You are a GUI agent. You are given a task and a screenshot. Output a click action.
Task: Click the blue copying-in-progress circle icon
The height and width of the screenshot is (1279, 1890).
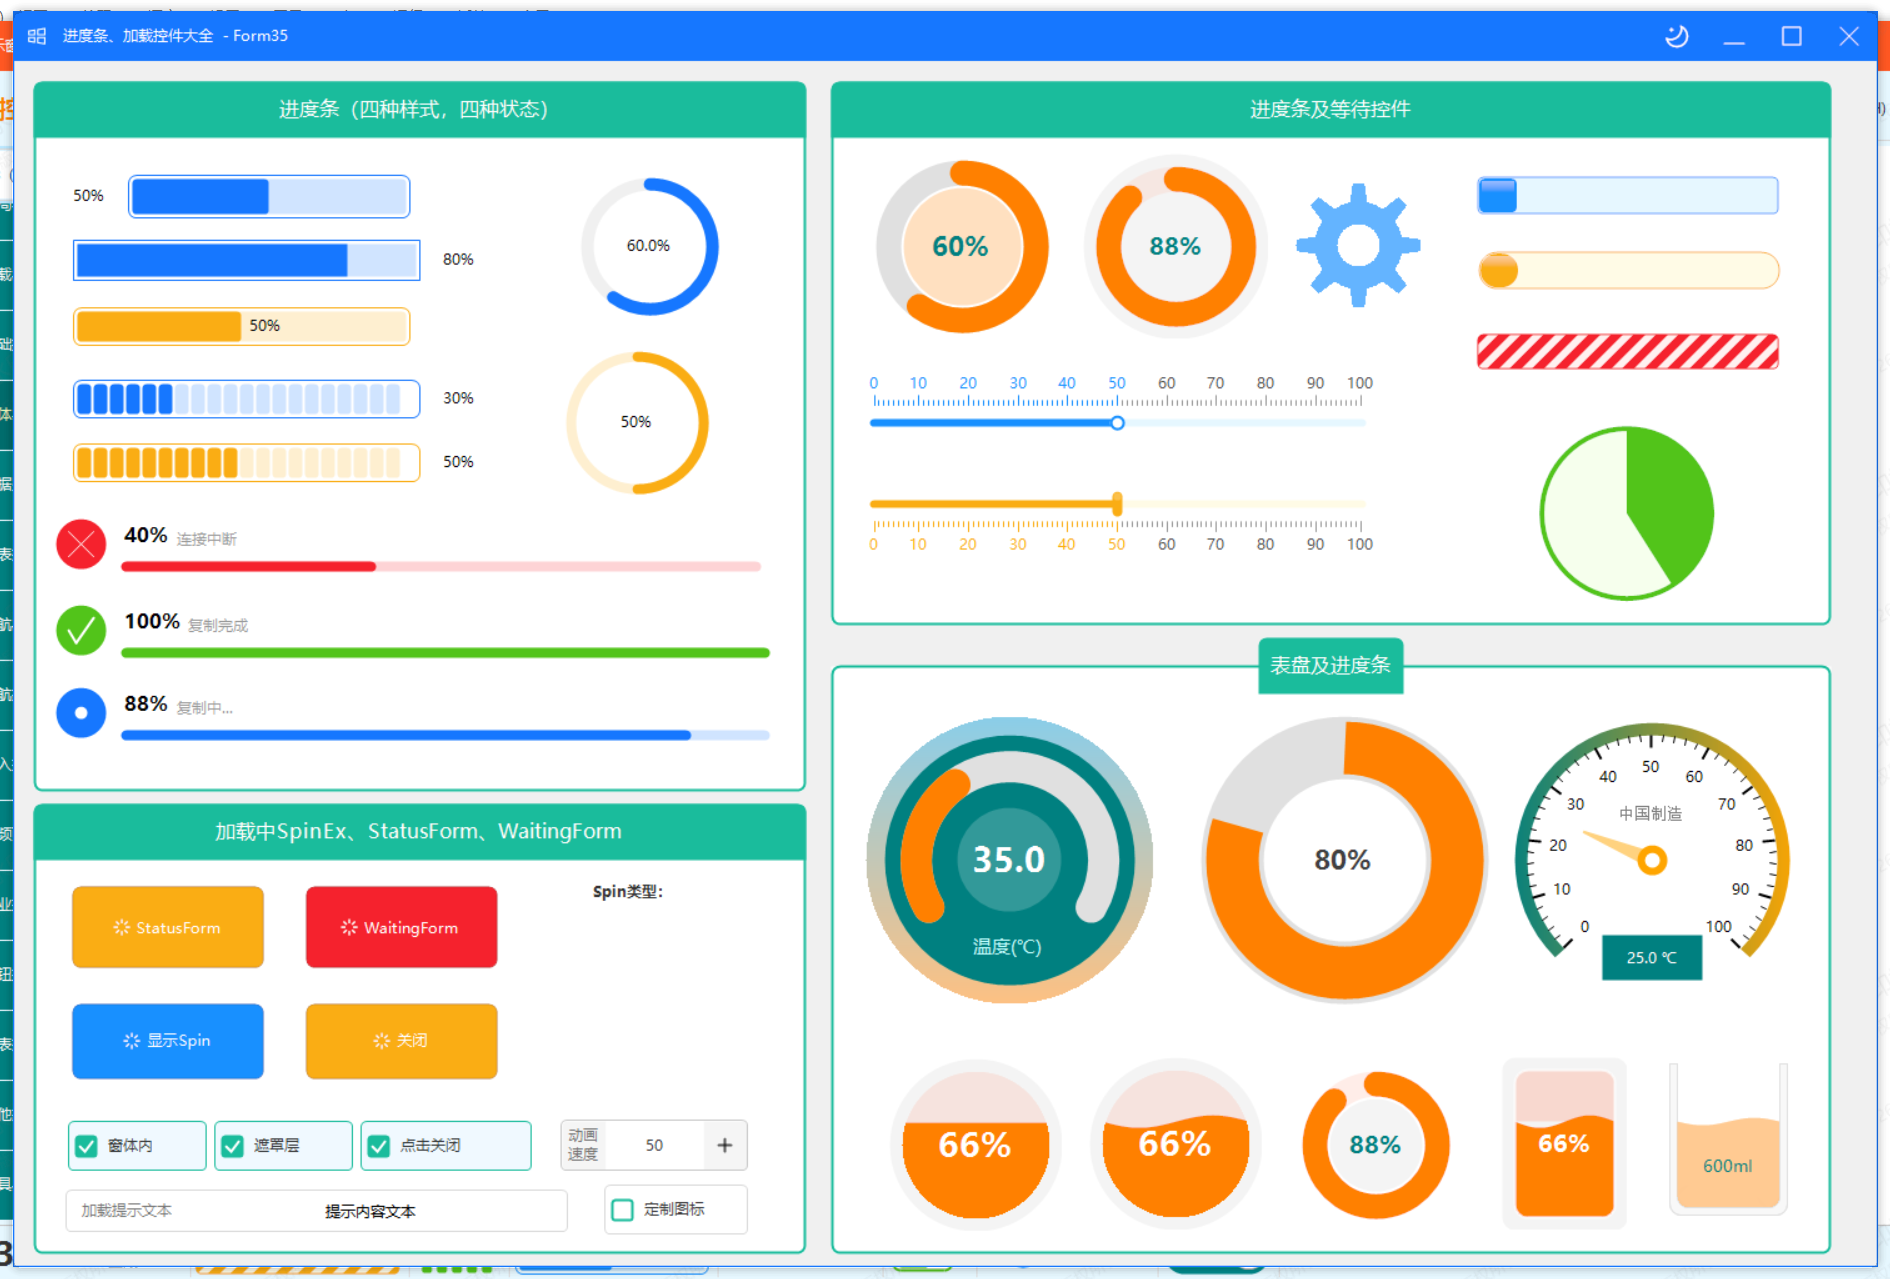pyautogui.click(x=81, y=713)
